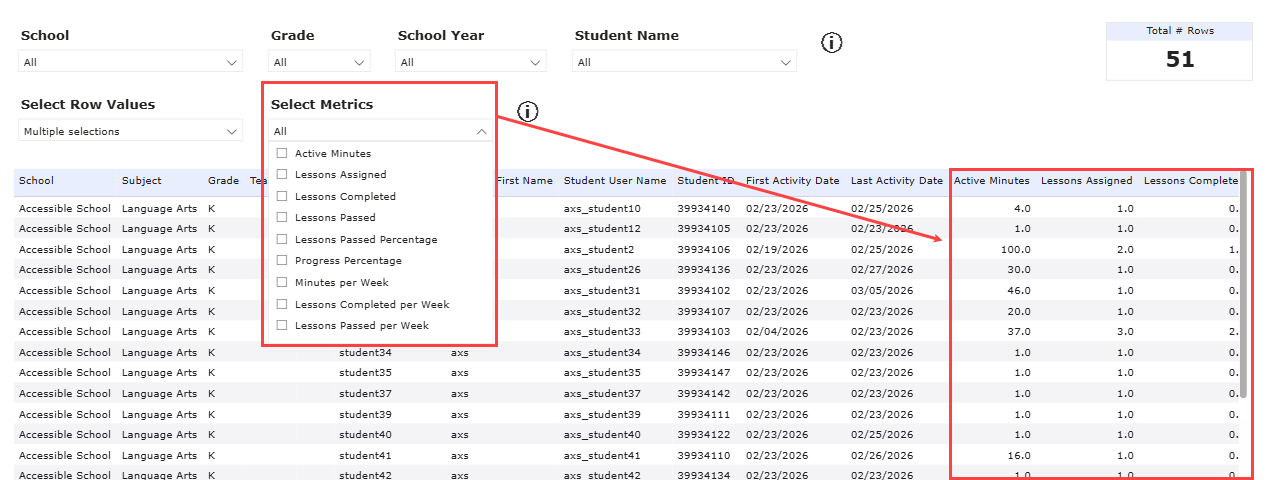Screen dimensions: 1273x480
Task: Check the Lessons Passed metric option
Action: [x=282, y=218]
